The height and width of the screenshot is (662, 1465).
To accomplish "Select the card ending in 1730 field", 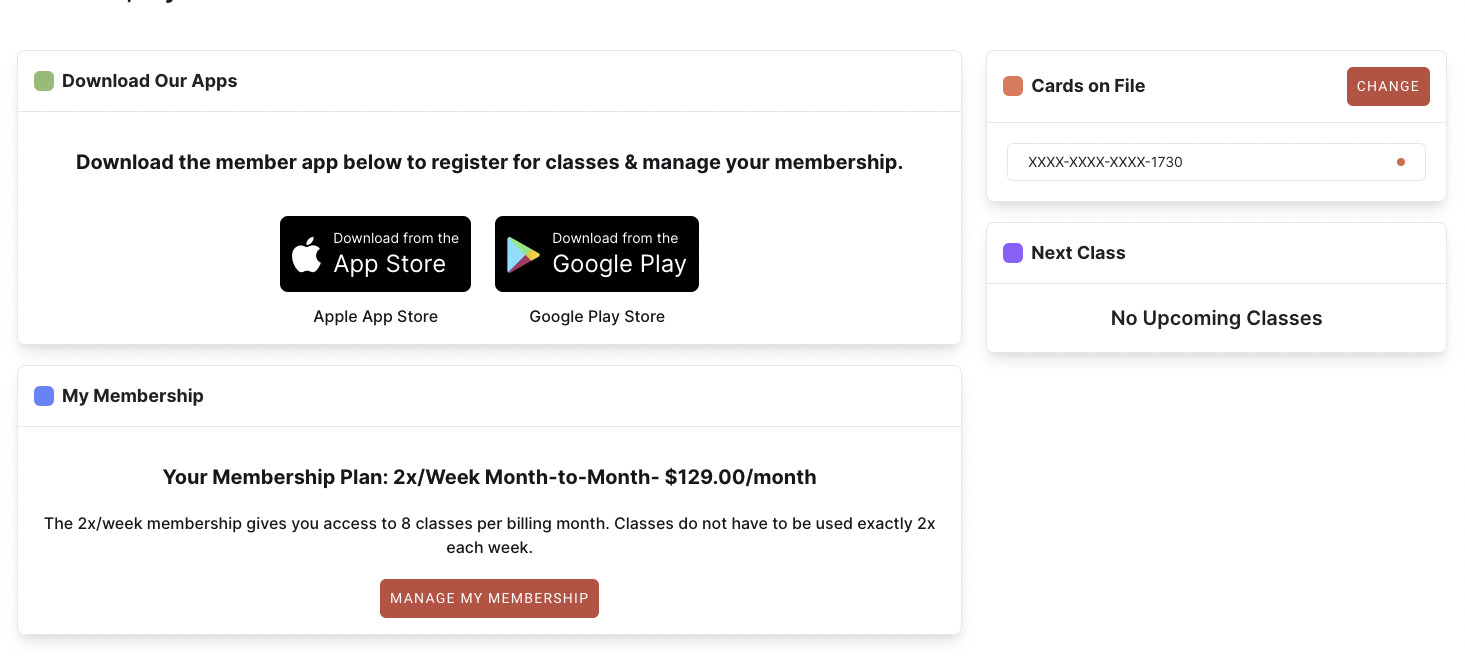I will (1200, 162).
